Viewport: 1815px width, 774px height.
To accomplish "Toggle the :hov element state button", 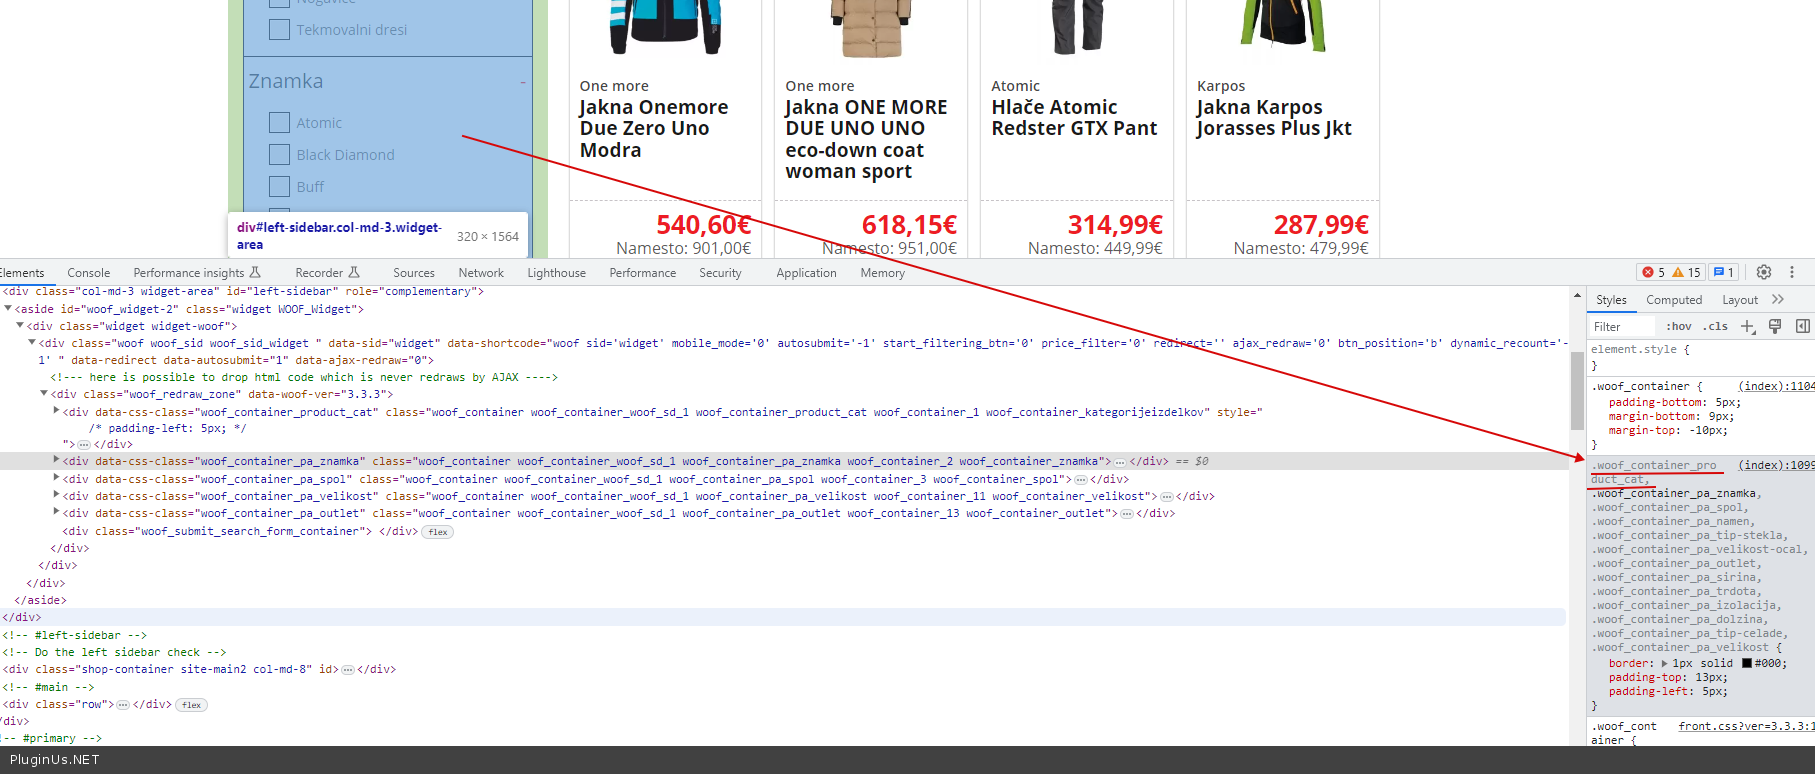I will pos(1678,326).
